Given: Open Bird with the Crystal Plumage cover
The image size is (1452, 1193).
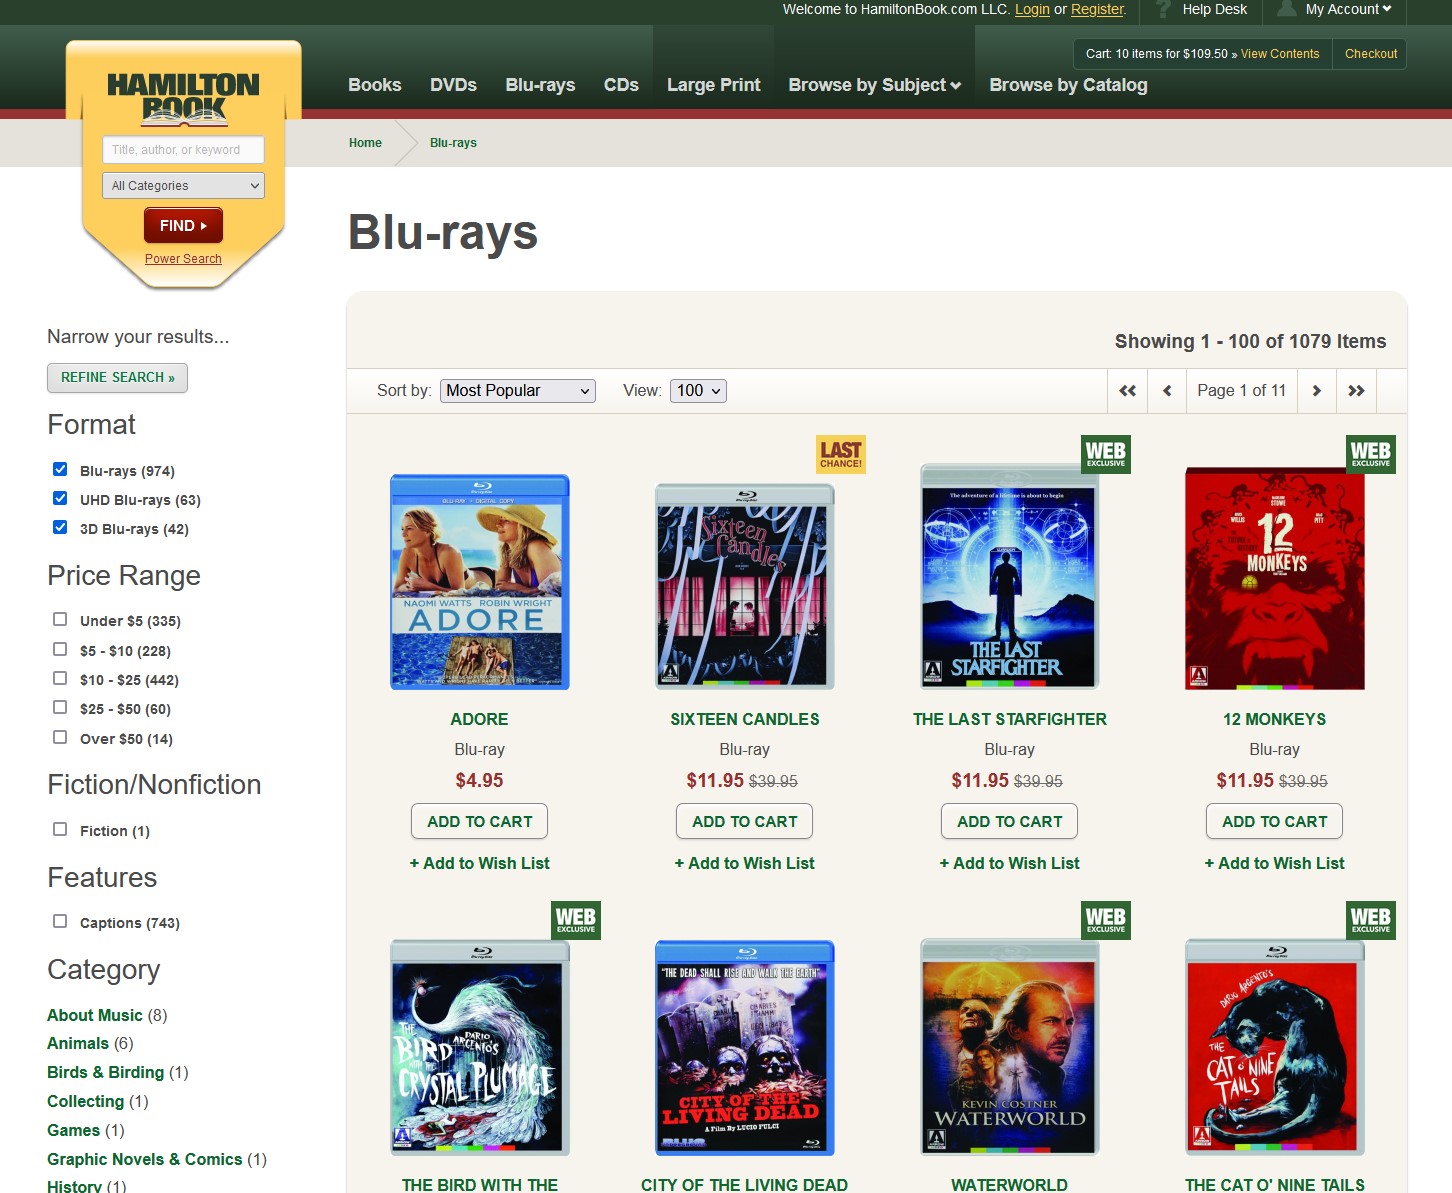Looking at the screenshot, I should point(480,1047).
